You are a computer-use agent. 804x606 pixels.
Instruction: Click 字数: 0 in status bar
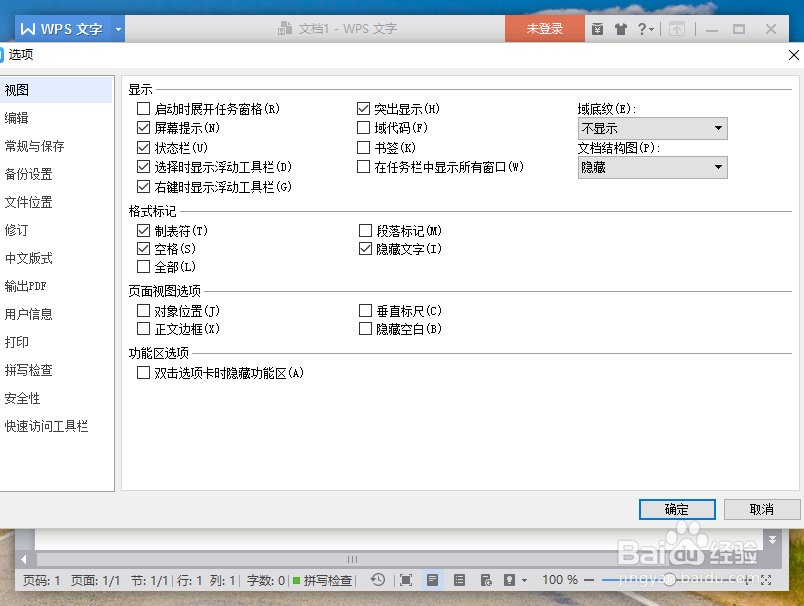(x=266, y=580)
